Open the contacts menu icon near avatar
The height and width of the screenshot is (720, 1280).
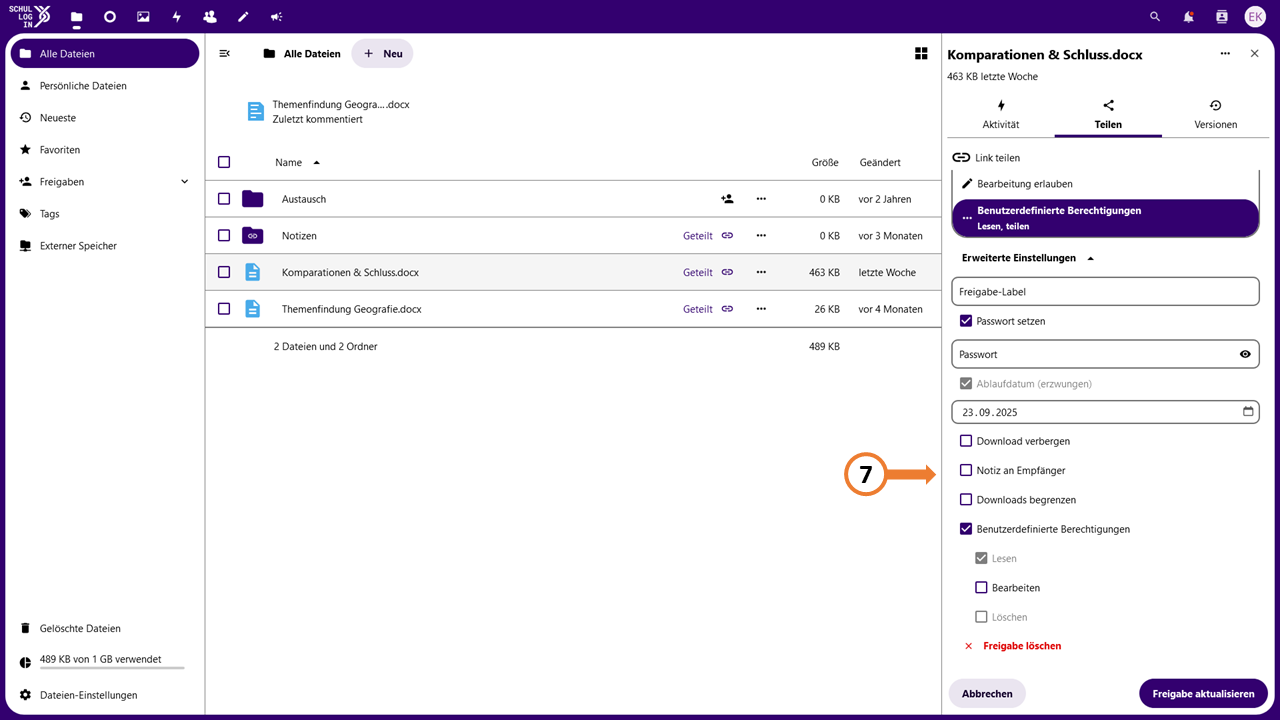click(x=1221, y=17)
